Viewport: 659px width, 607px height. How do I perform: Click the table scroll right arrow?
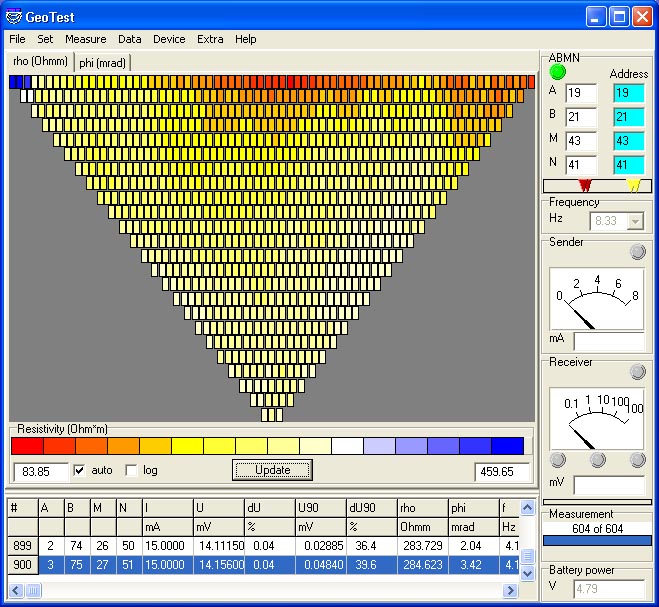coord(511,591)
